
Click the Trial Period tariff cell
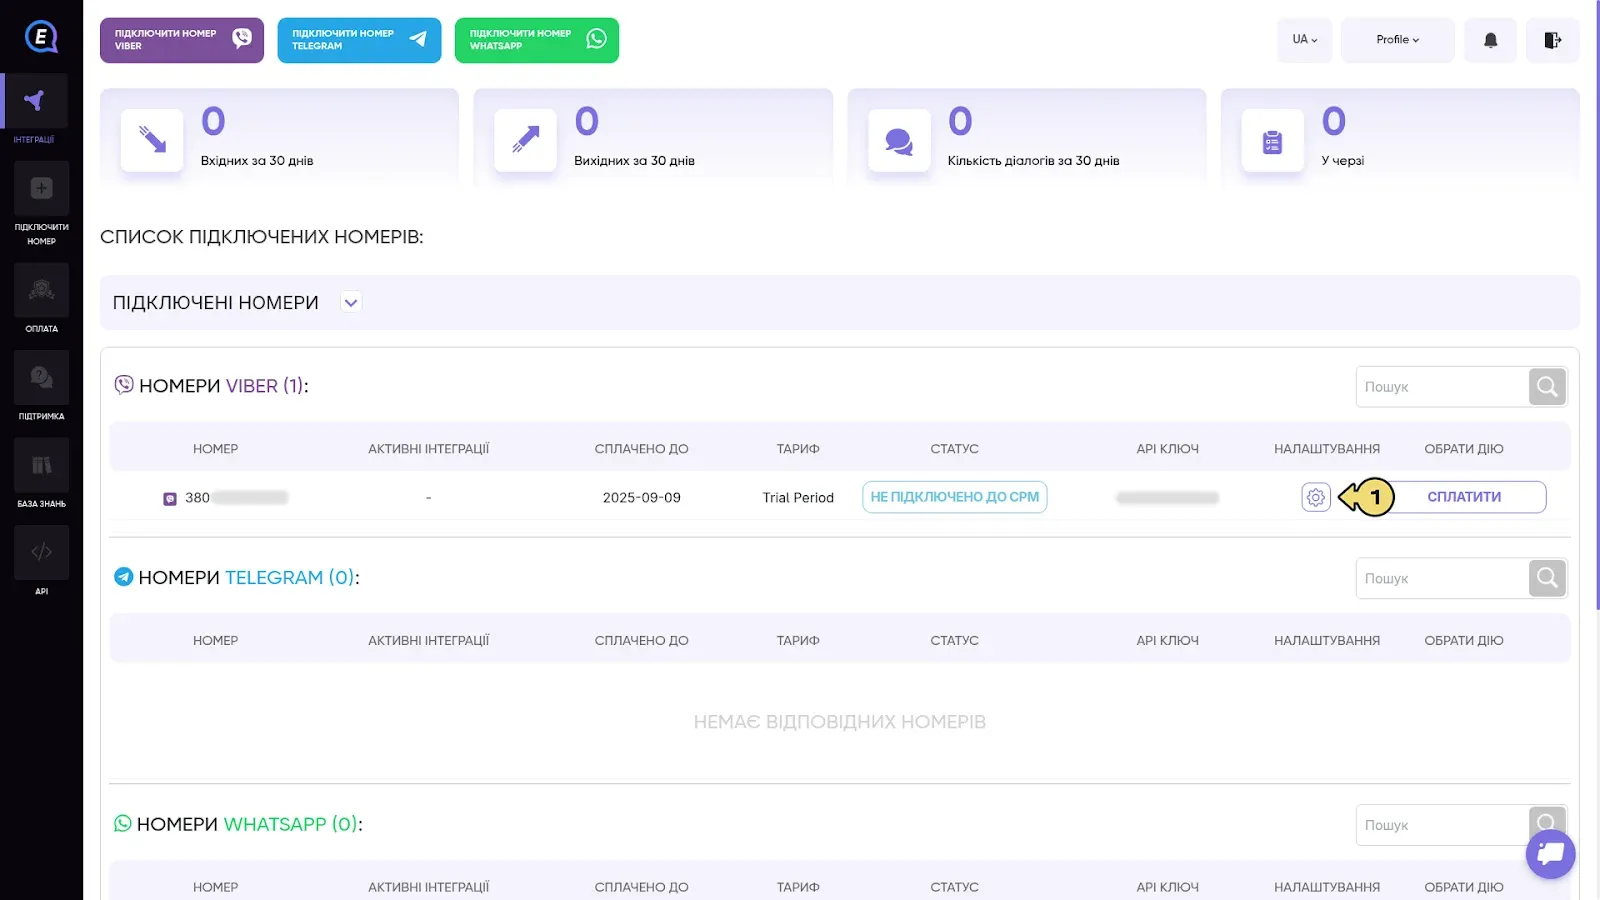coord(798,498)
